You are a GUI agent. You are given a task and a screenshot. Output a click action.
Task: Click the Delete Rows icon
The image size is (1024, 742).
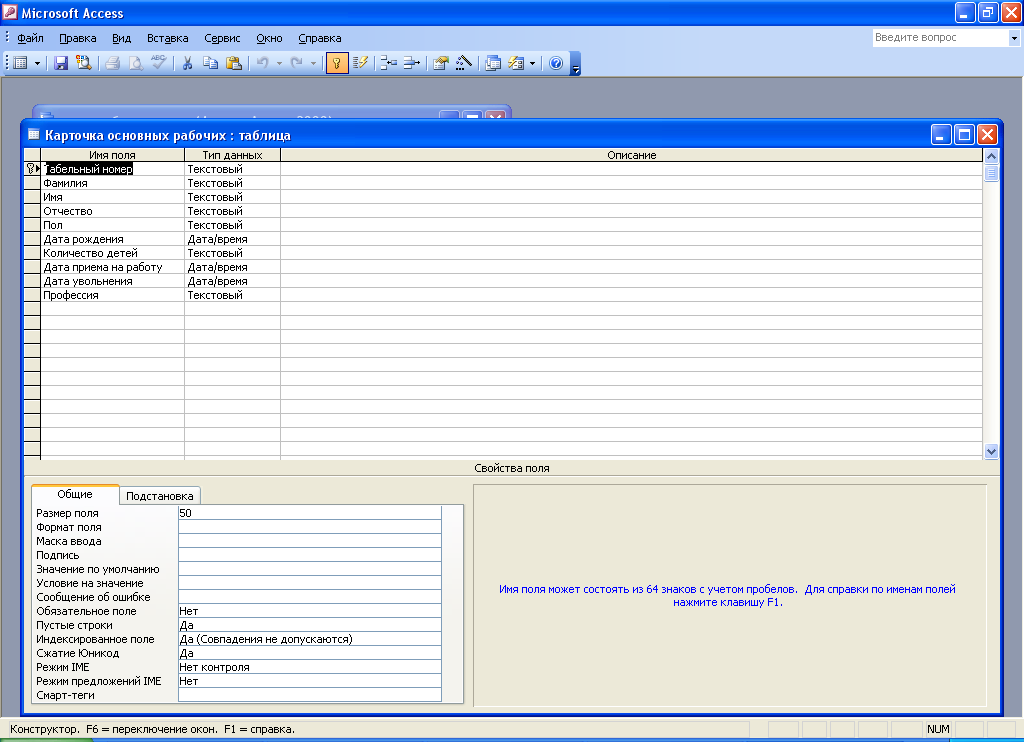pyautogui.click(x=411, y=63)
